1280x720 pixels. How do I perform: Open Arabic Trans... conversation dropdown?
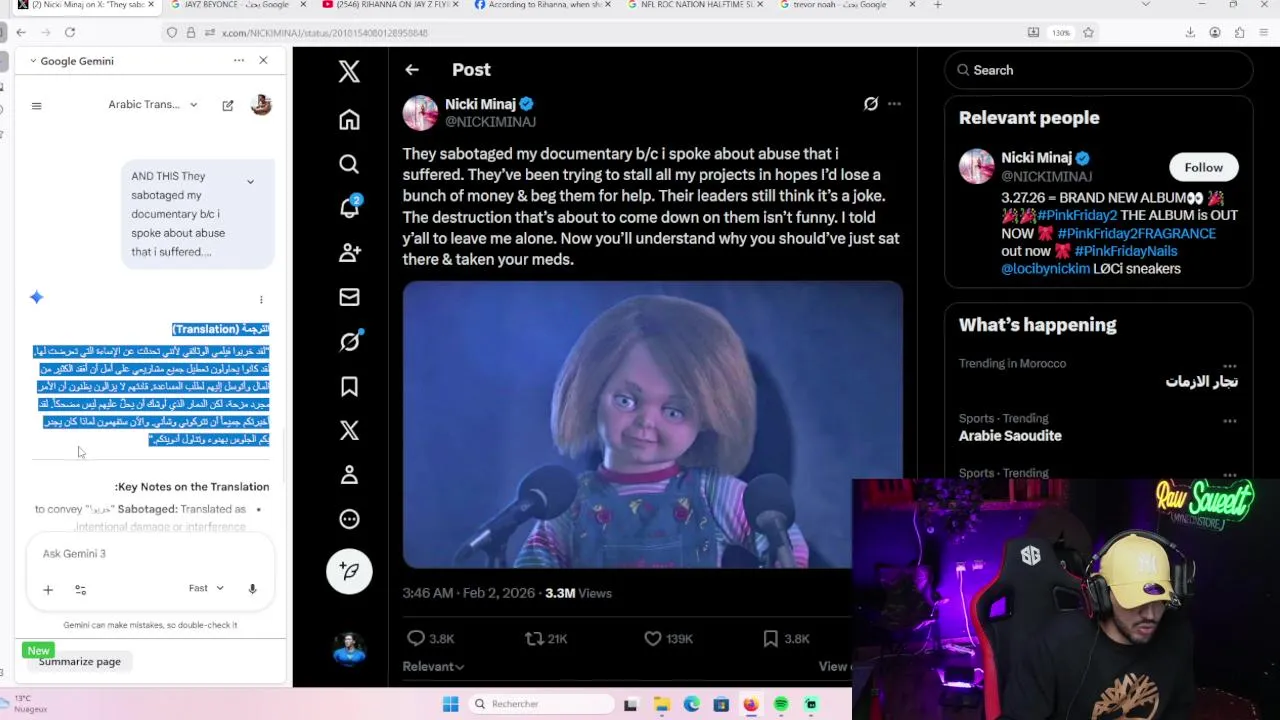click(x=153, y=104)
